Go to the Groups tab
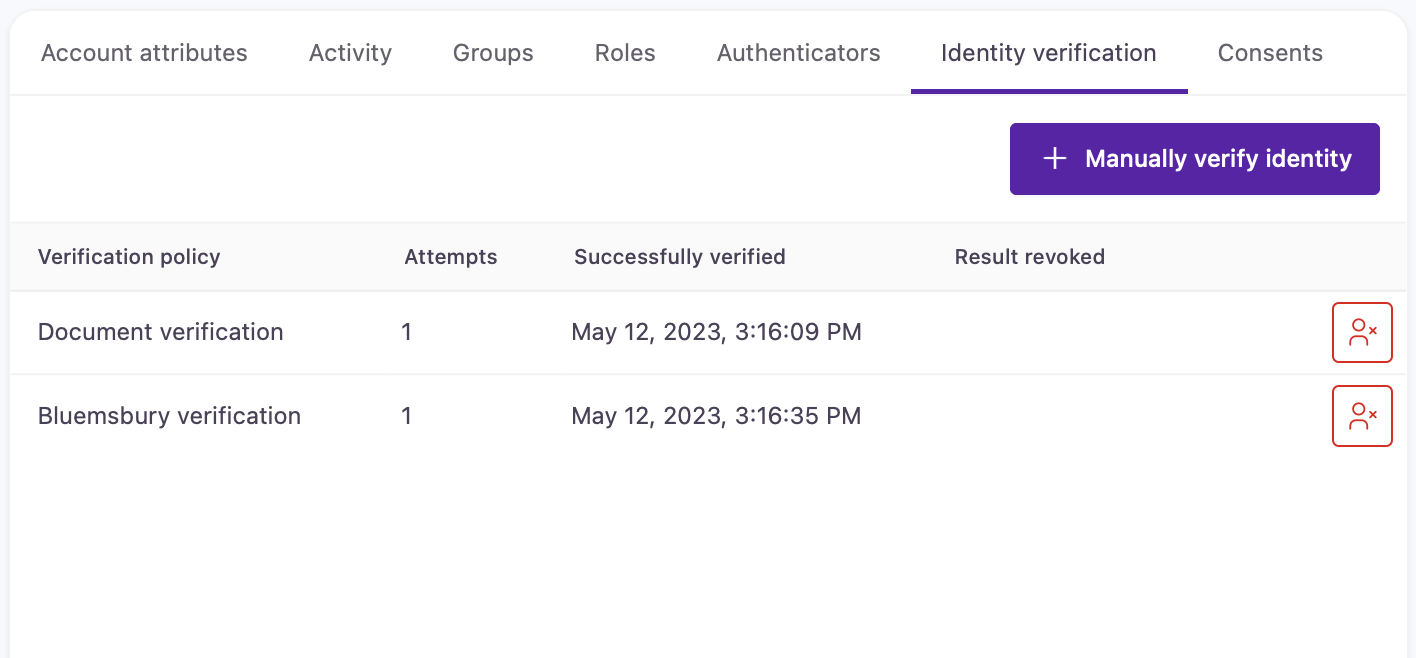This screenshot has width=1416, height=658. click(493, 53)
